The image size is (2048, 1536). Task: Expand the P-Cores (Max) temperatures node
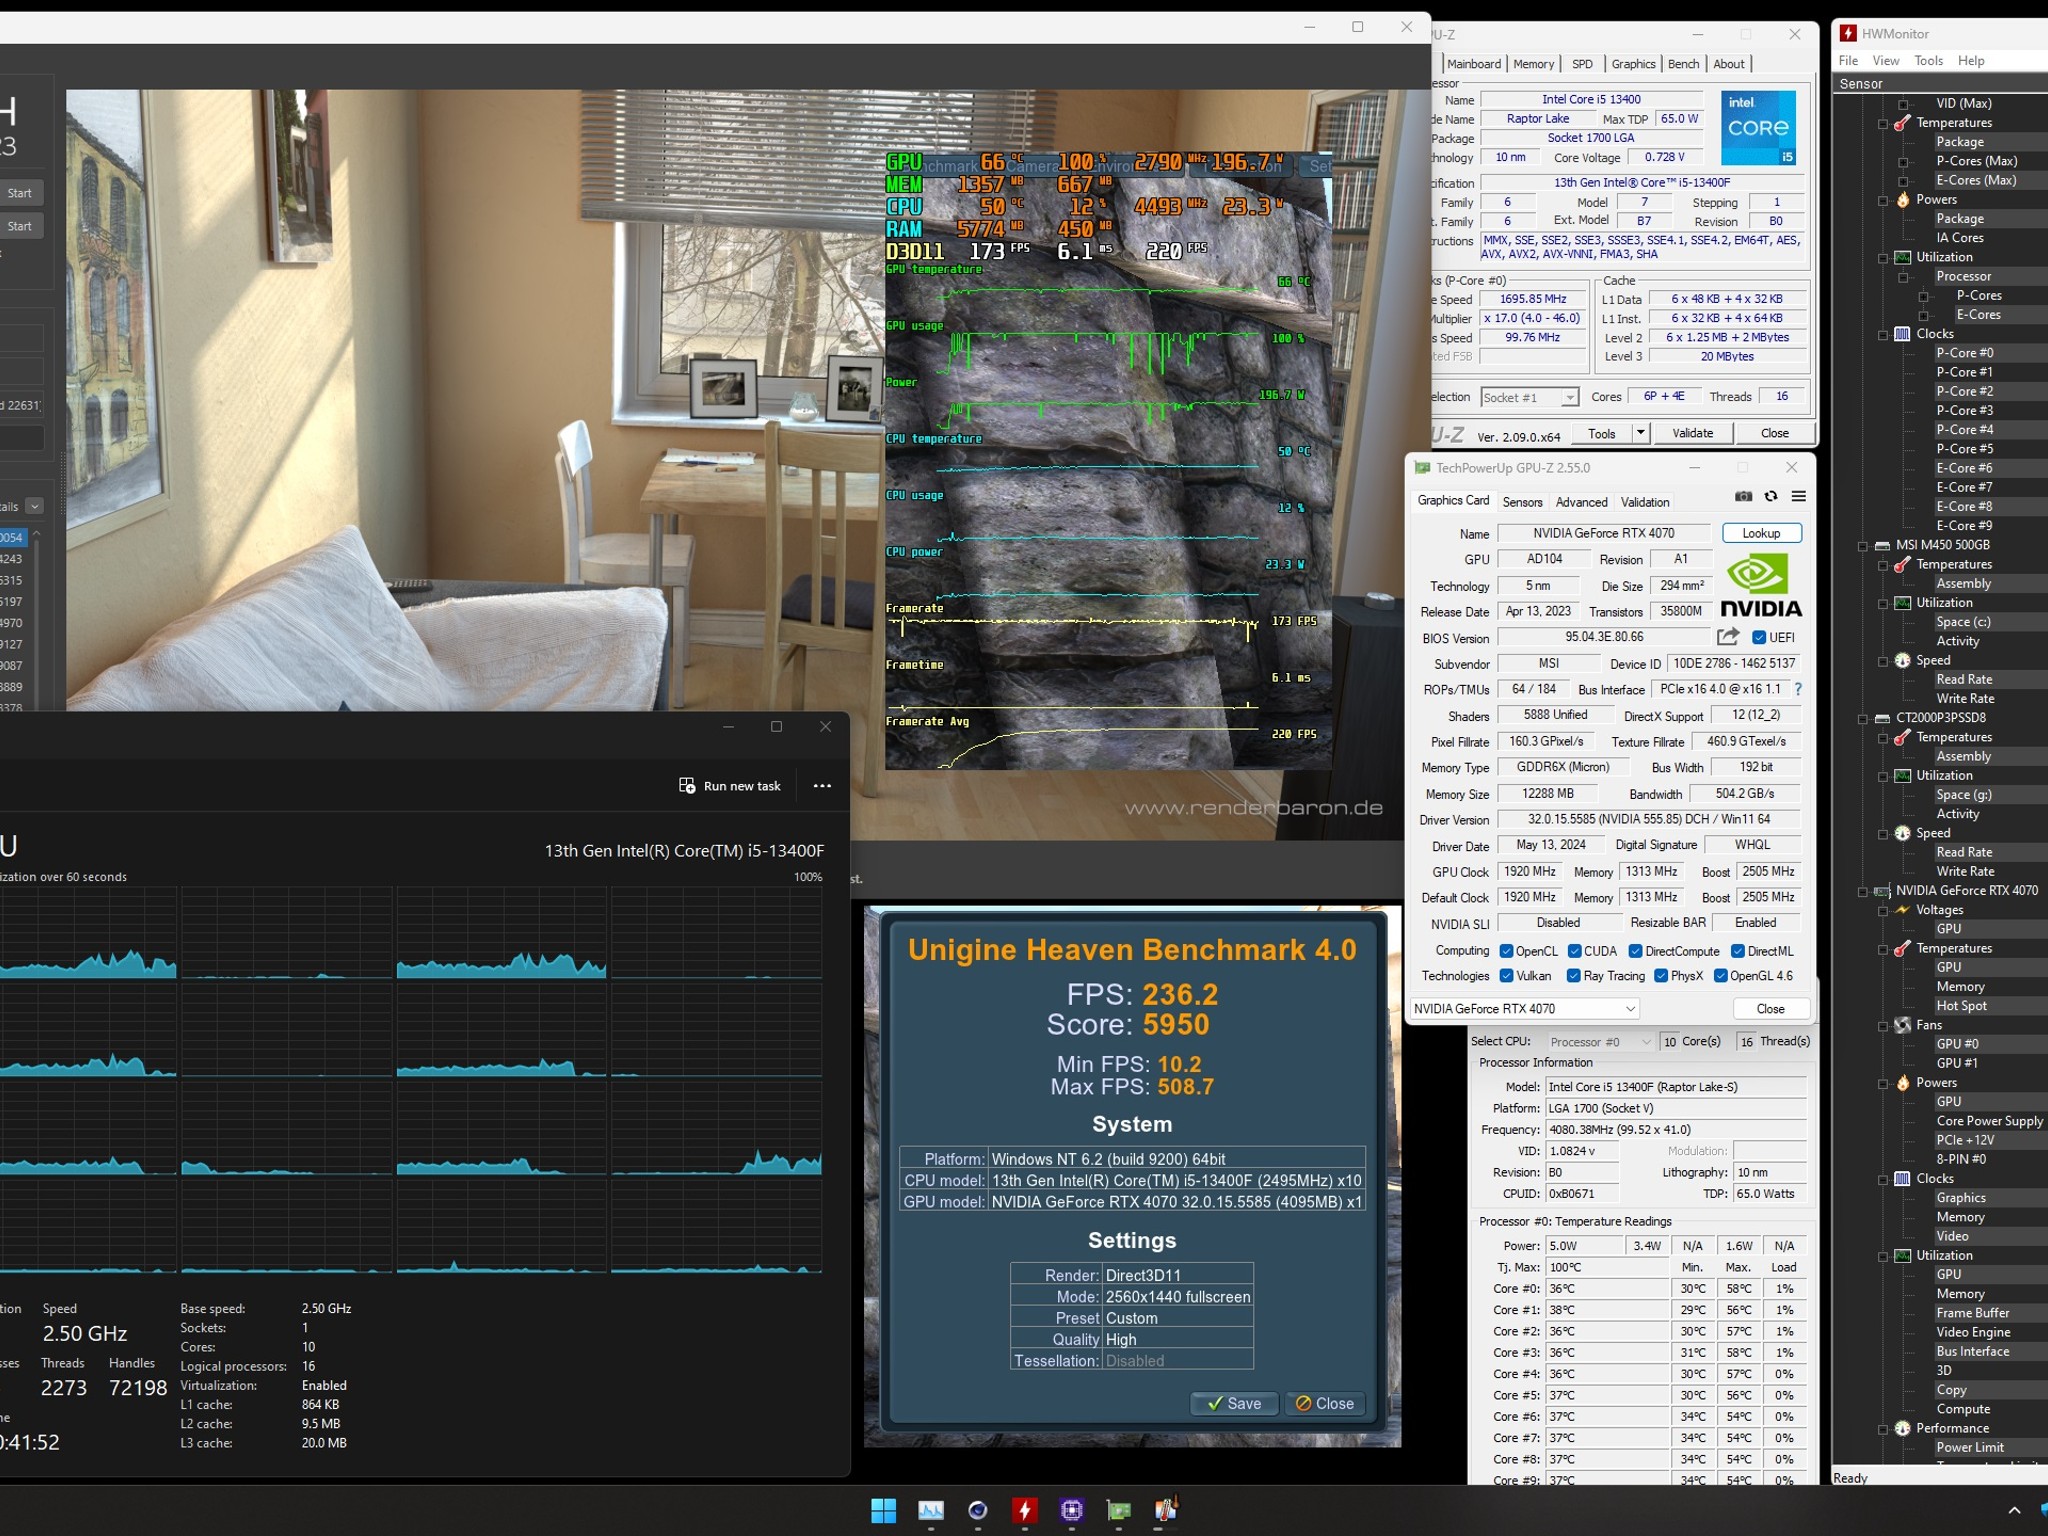coord(1903,162)
